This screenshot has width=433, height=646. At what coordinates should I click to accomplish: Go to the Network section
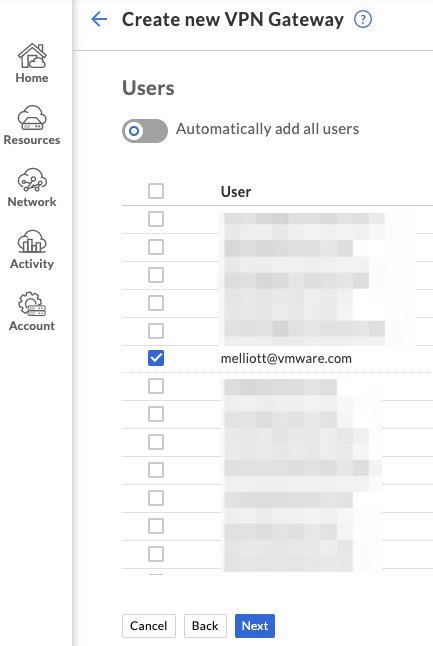click(x=32, y=188)
